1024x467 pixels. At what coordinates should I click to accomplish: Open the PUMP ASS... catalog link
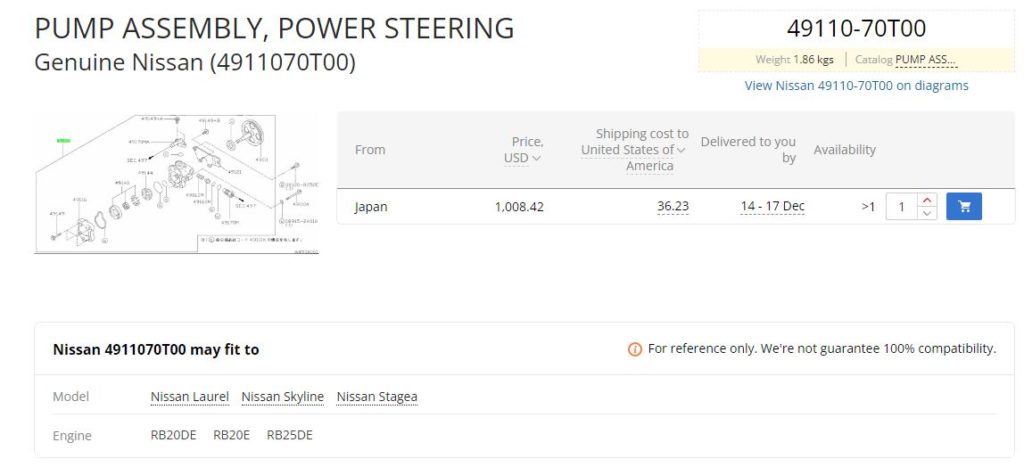[x=926, y=60]
